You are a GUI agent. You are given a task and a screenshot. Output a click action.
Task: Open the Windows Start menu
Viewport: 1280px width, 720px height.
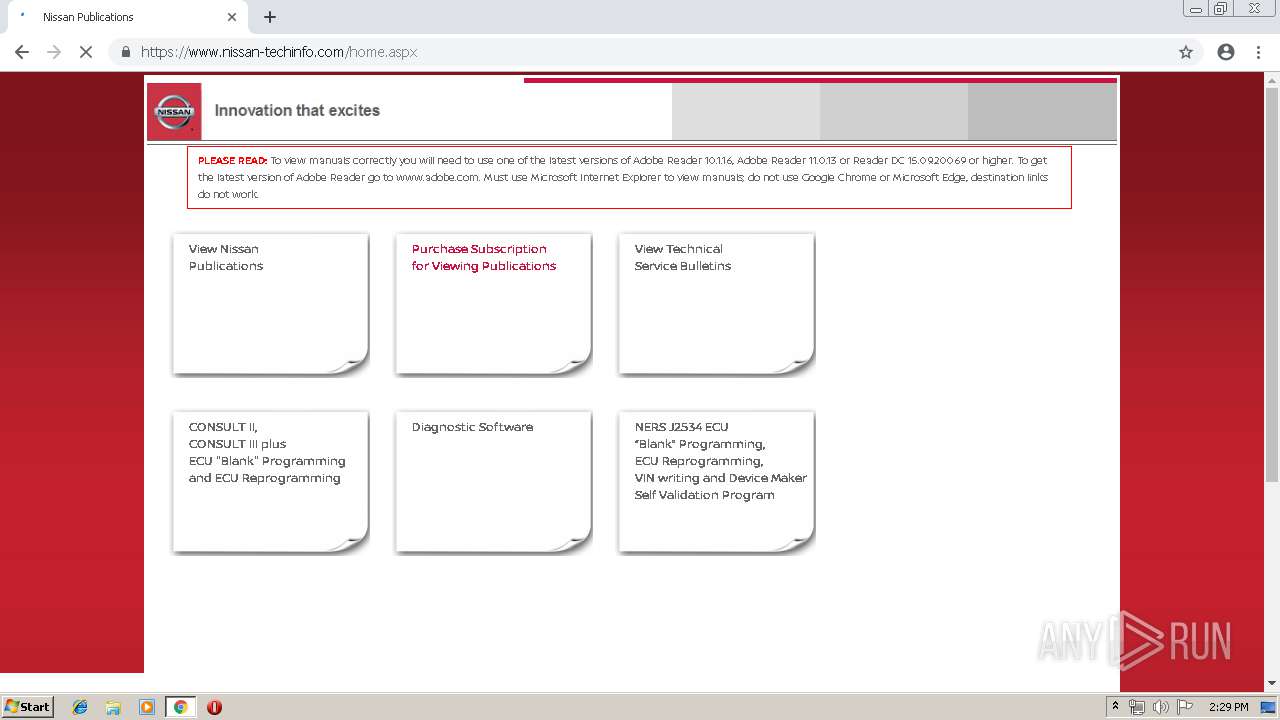tap(28, 707)
